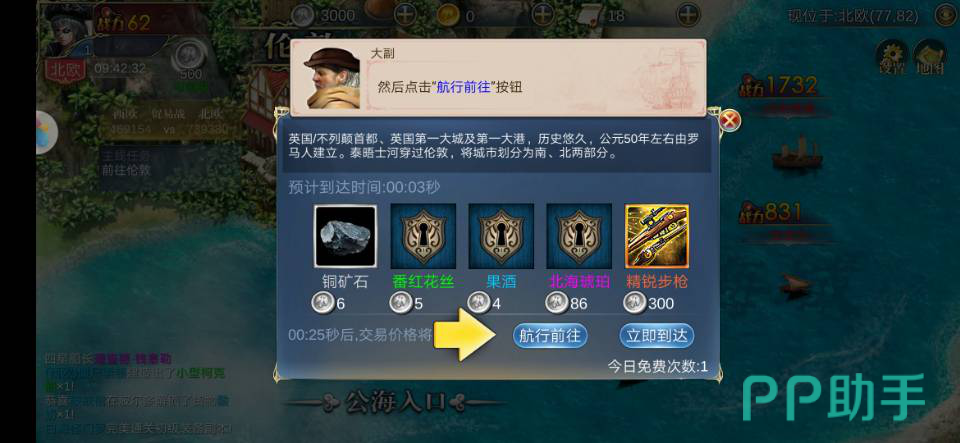The width and height of the screenshot is (960, 443).
Task: Select the locked 果酒 fruit wine item
Action: (501, 236)
